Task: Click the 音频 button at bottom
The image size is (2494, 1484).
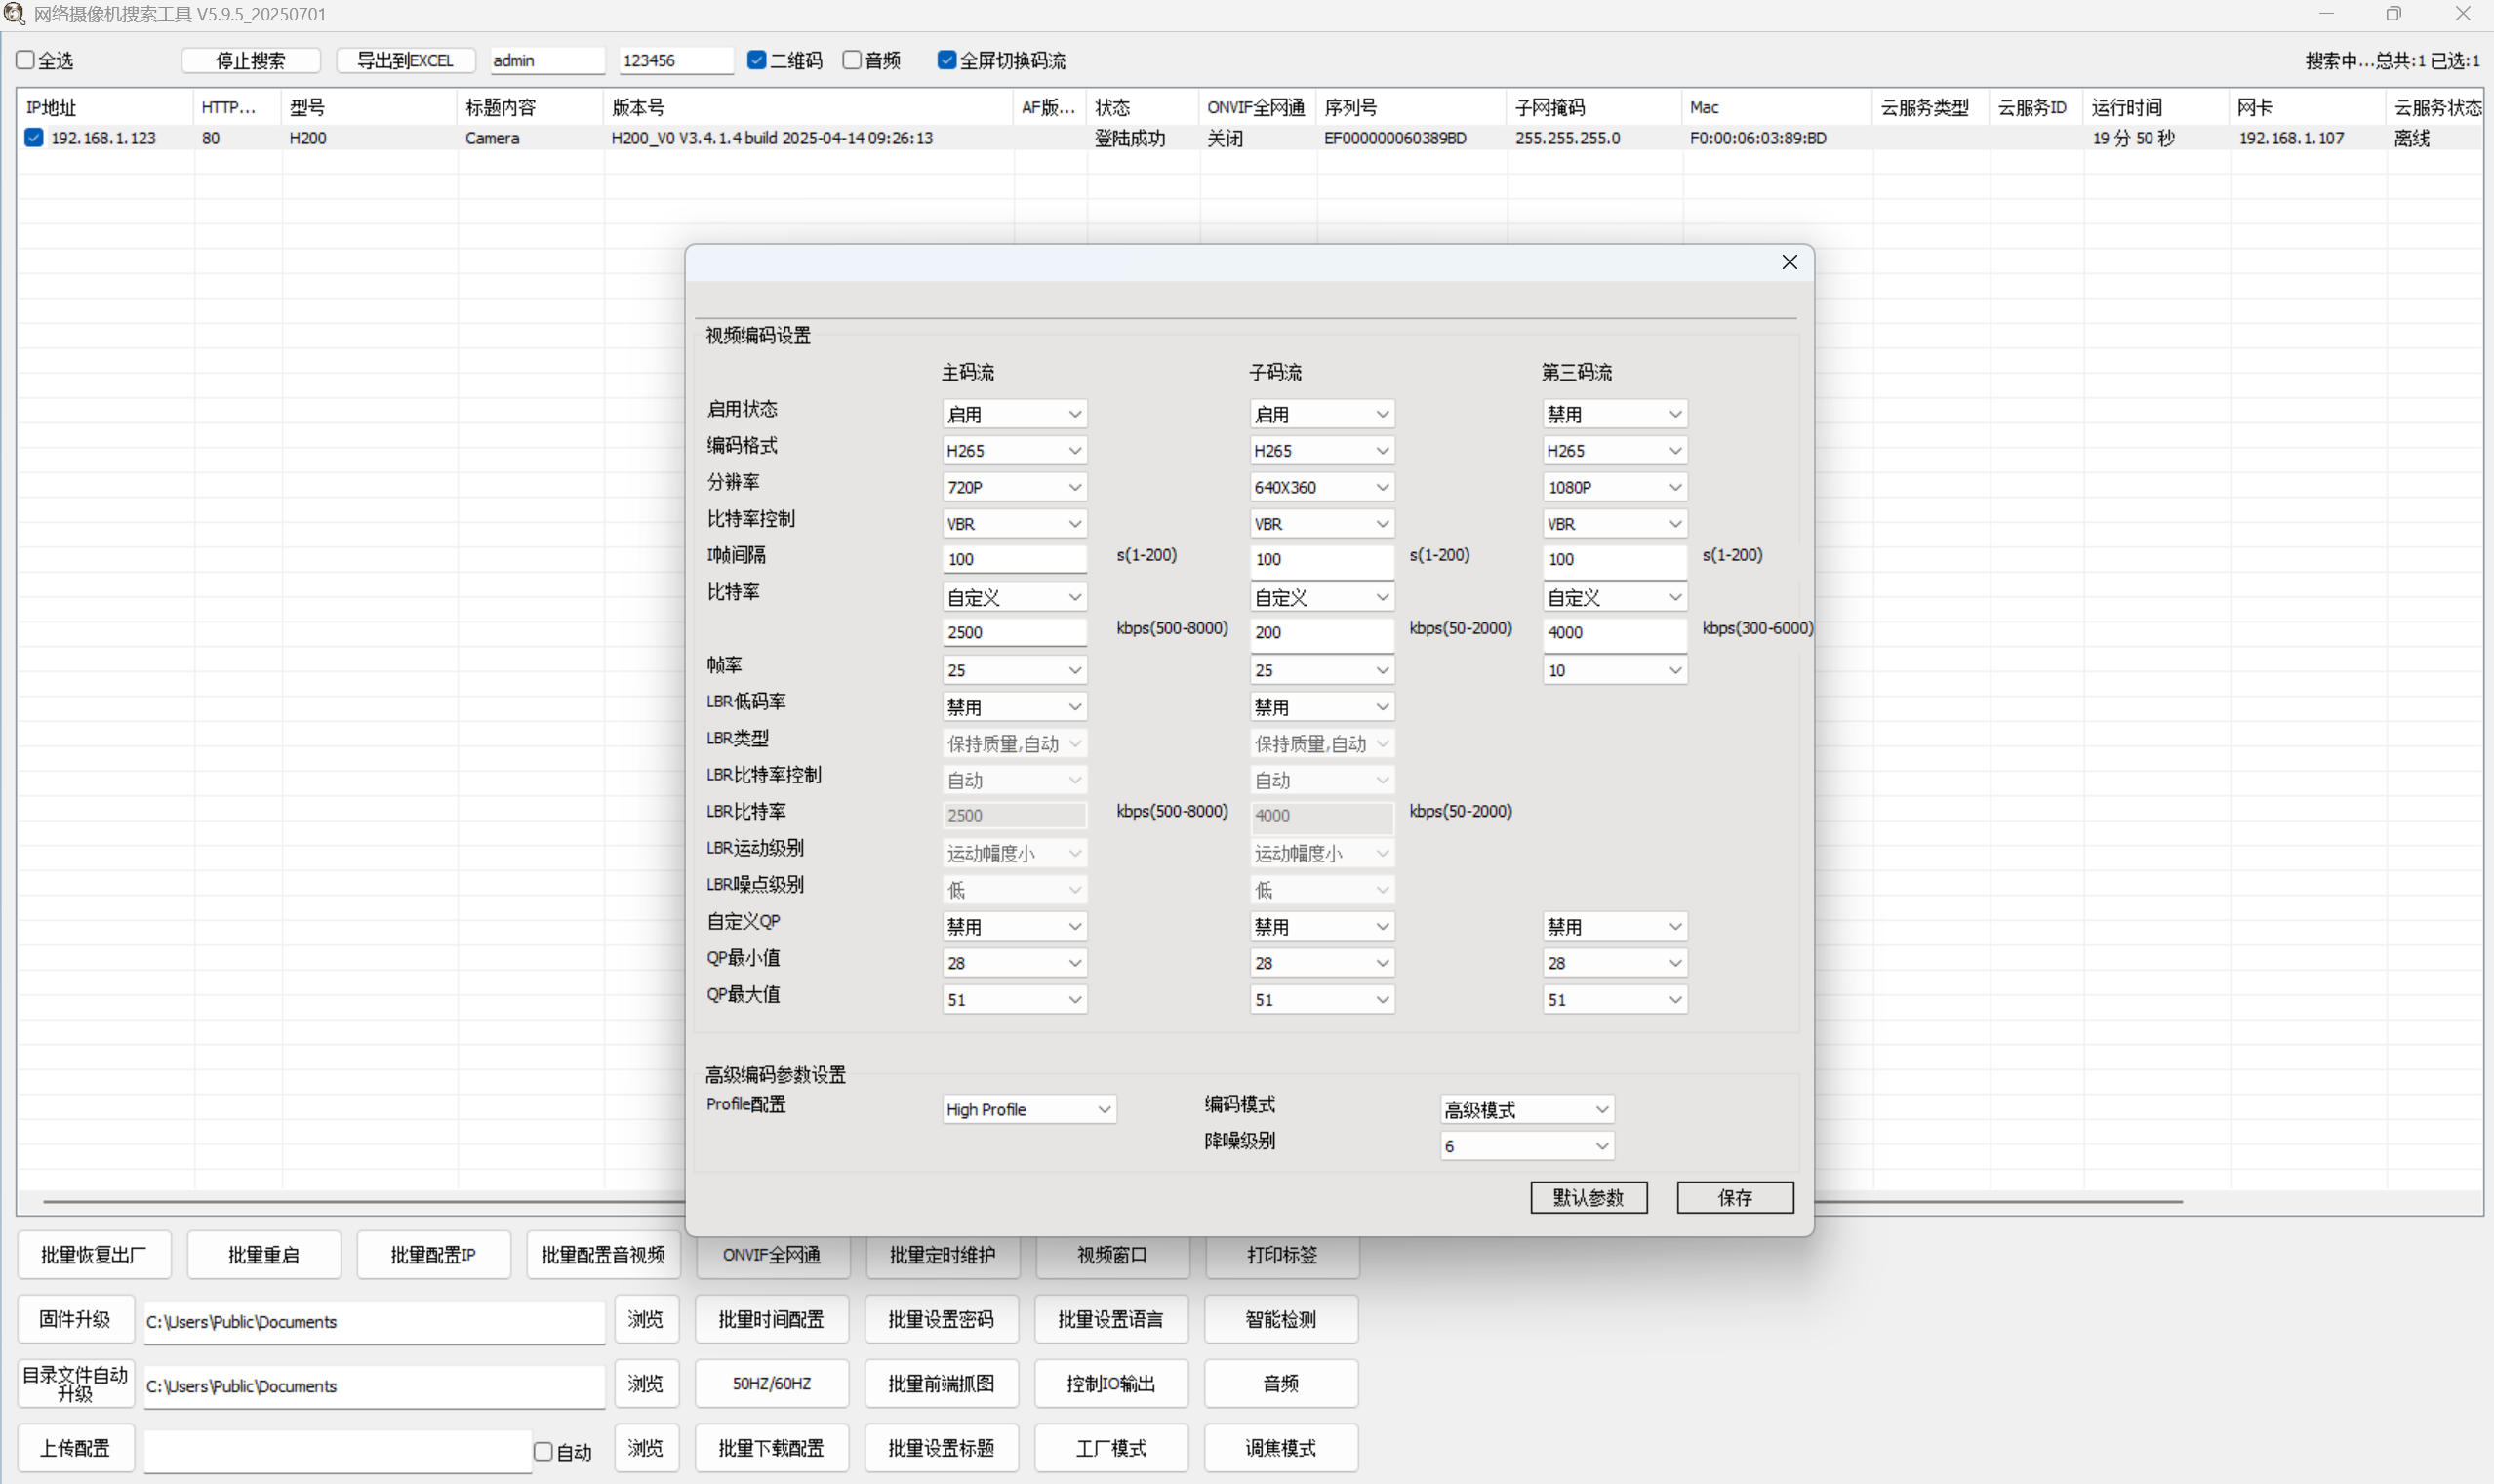Action: (x=1281, y=1383)
